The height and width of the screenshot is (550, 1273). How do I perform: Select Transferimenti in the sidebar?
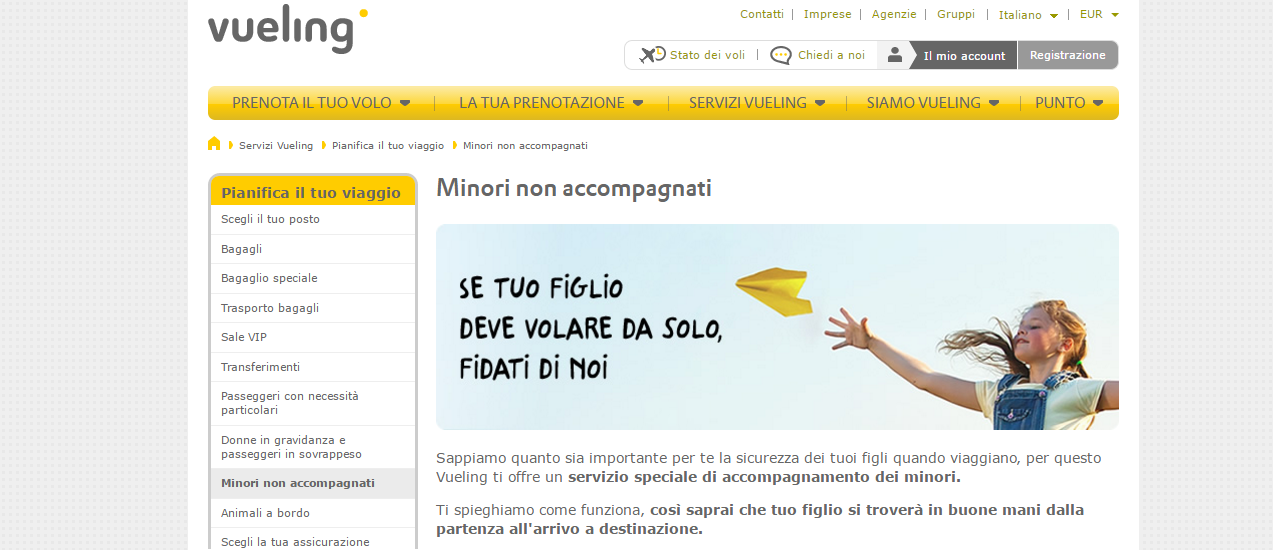(x=313, y=367)
